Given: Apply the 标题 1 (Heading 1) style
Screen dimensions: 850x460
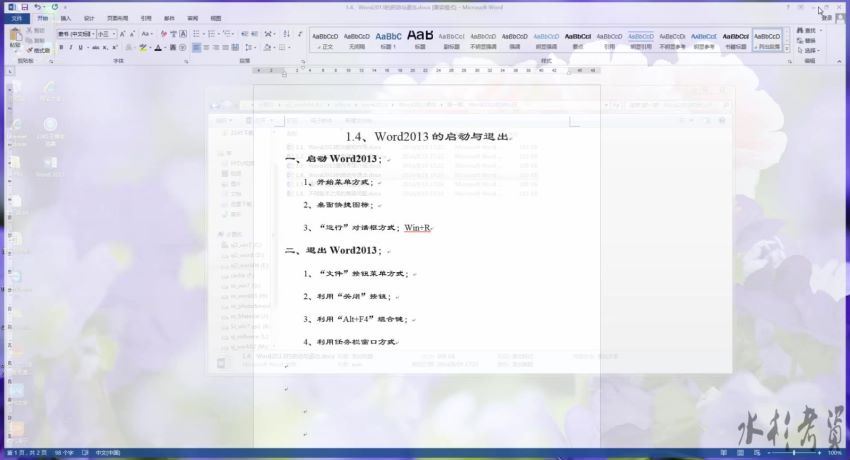Looking at the screenshot, I should [388, 41].
